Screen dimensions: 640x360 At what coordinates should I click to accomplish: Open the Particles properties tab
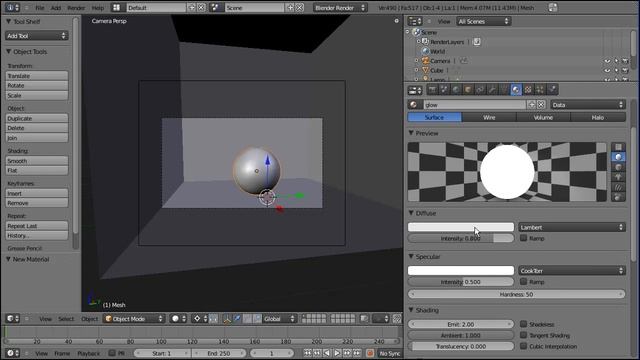(x=540, y=89)
